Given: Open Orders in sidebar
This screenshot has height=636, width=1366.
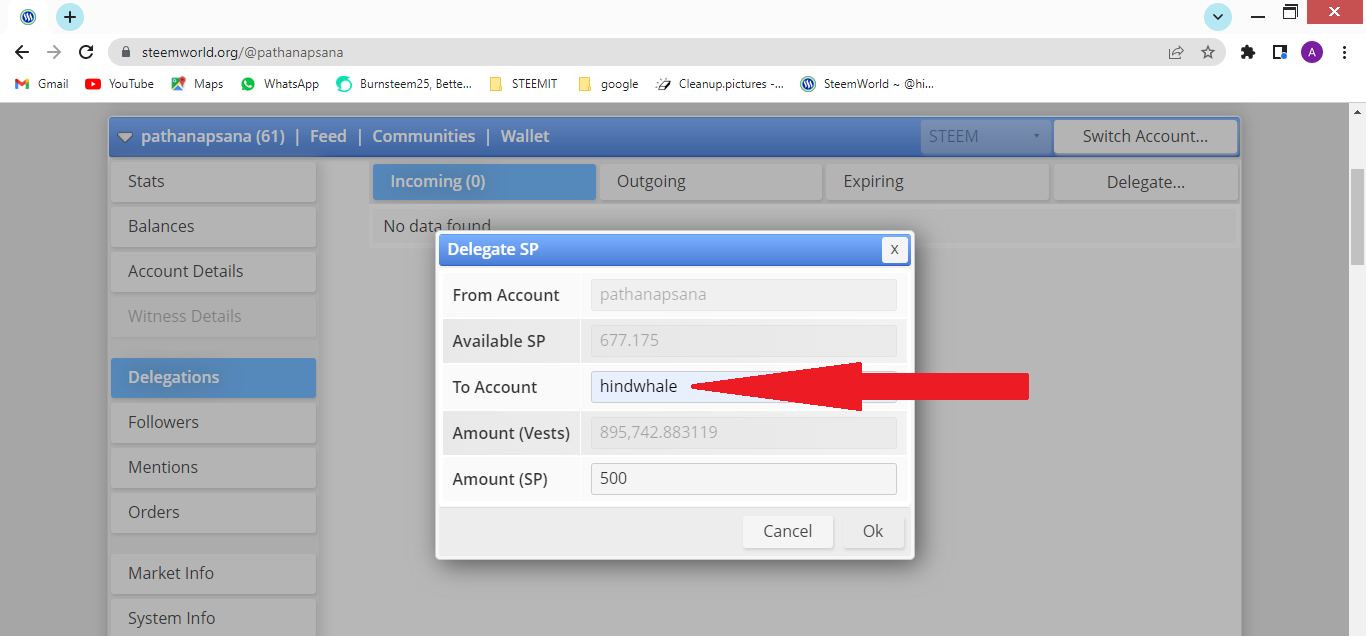Looking at the screenshot, I should 213,512.
